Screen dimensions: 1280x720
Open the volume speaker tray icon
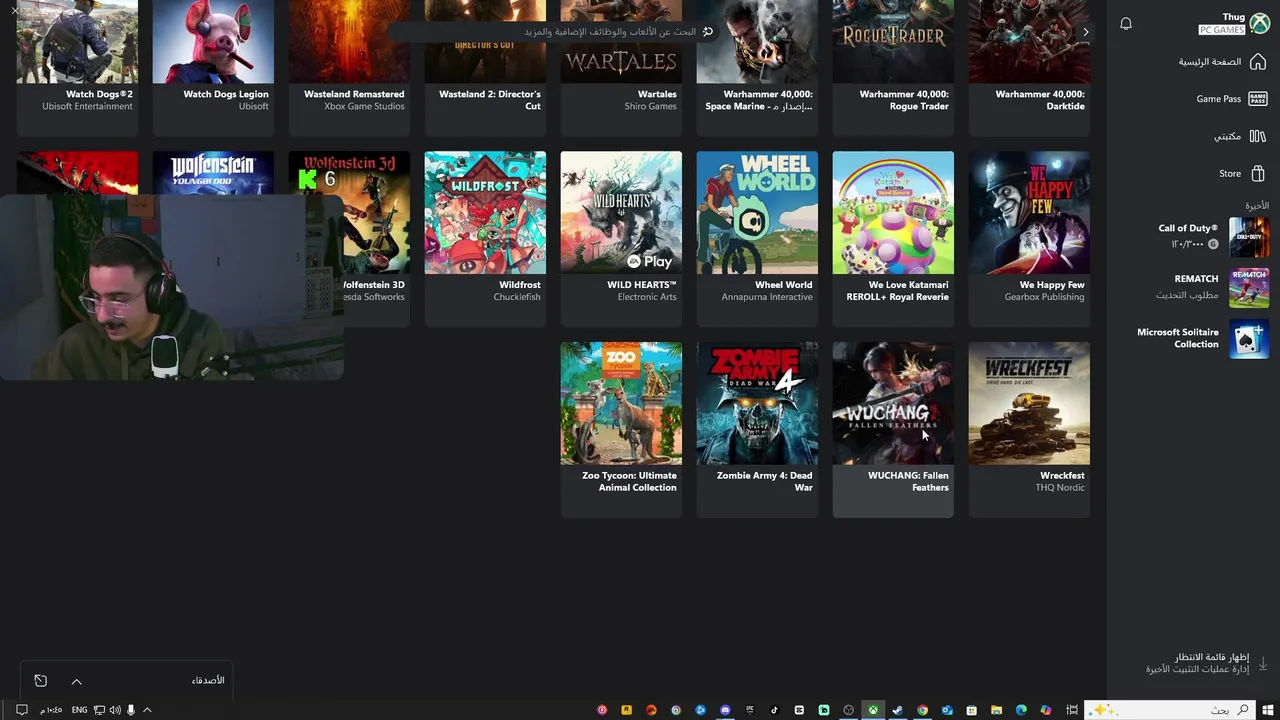(115, 710)
